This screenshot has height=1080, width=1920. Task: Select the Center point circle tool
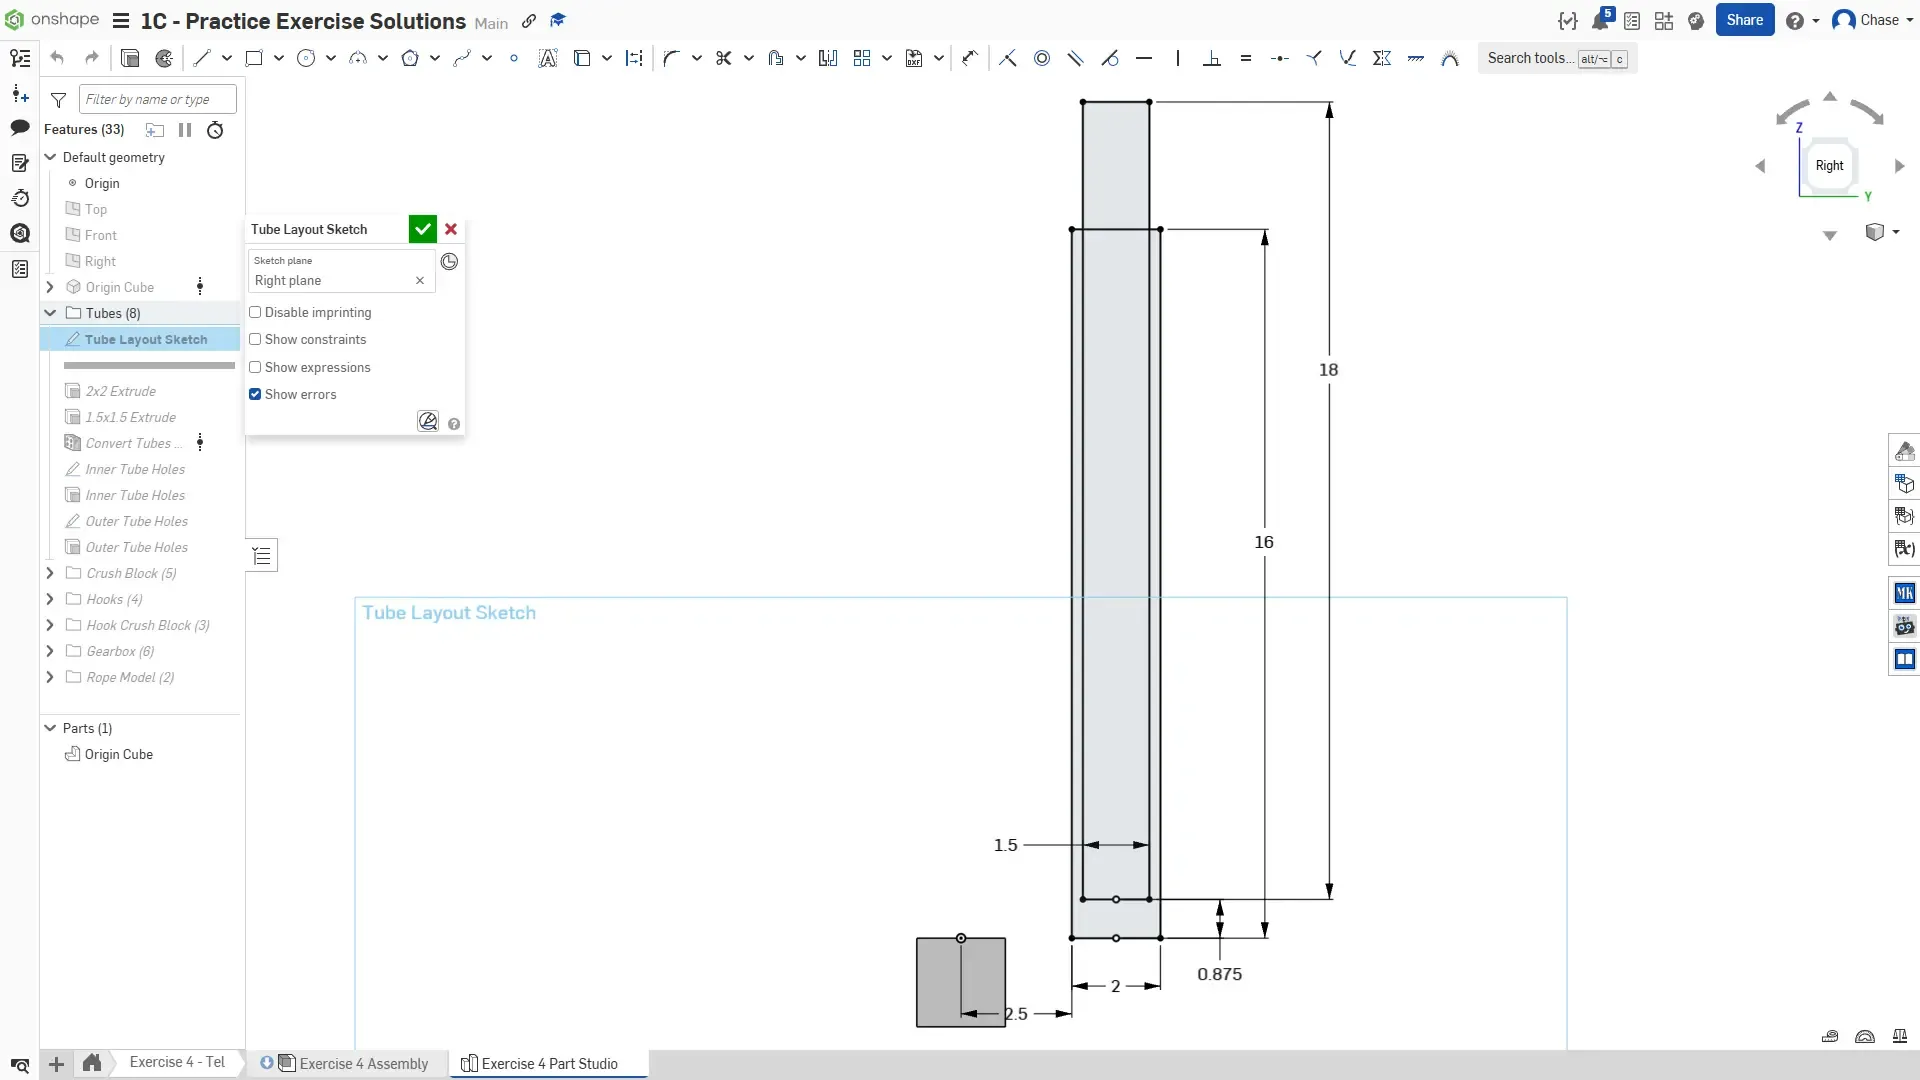306,58
